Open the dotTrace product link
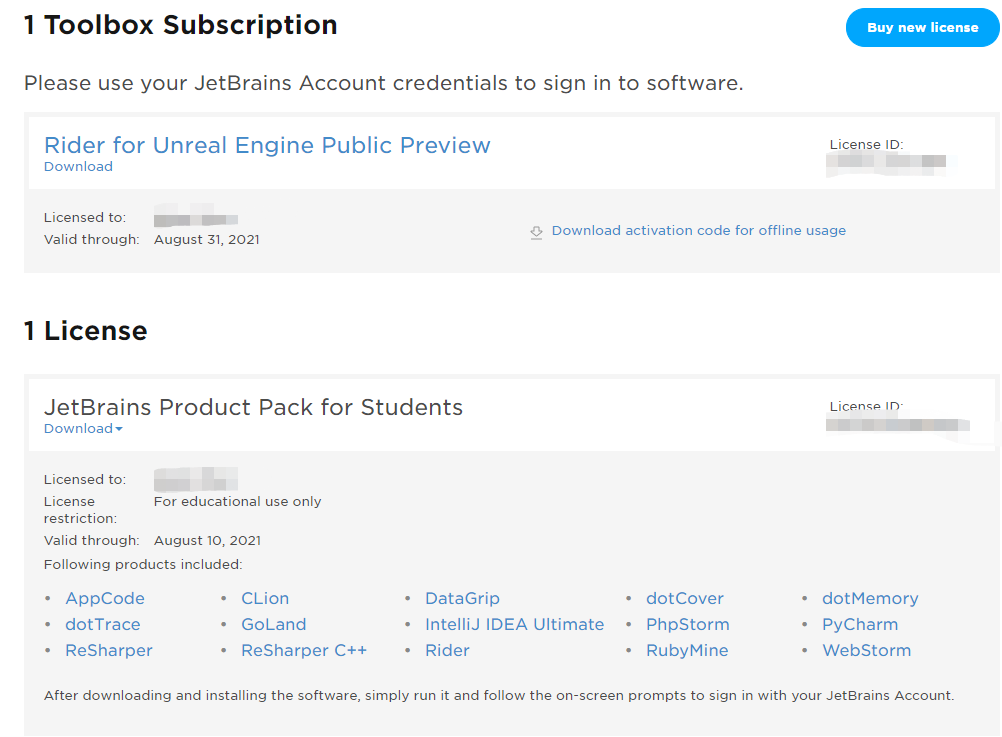Viewport: 1002px width, 737px height. pyautogui.click(x=103, y=625)
